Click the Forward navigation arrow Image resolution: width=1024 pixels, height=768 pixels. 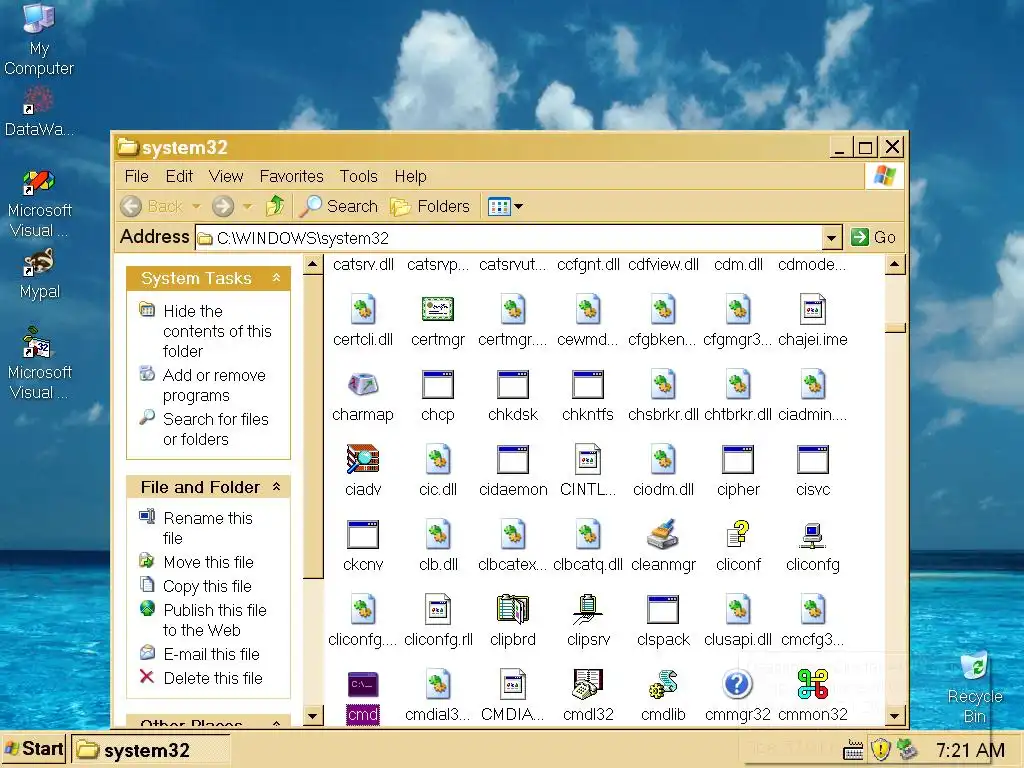pos(223,206)
